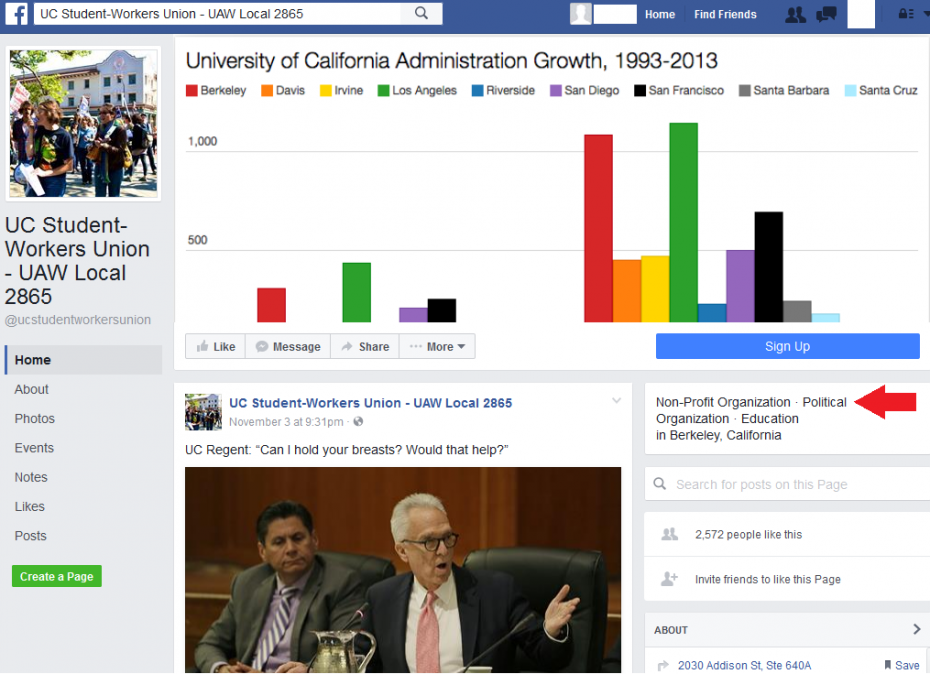Click Find Friends in the top bar

[x=725, y=14]
